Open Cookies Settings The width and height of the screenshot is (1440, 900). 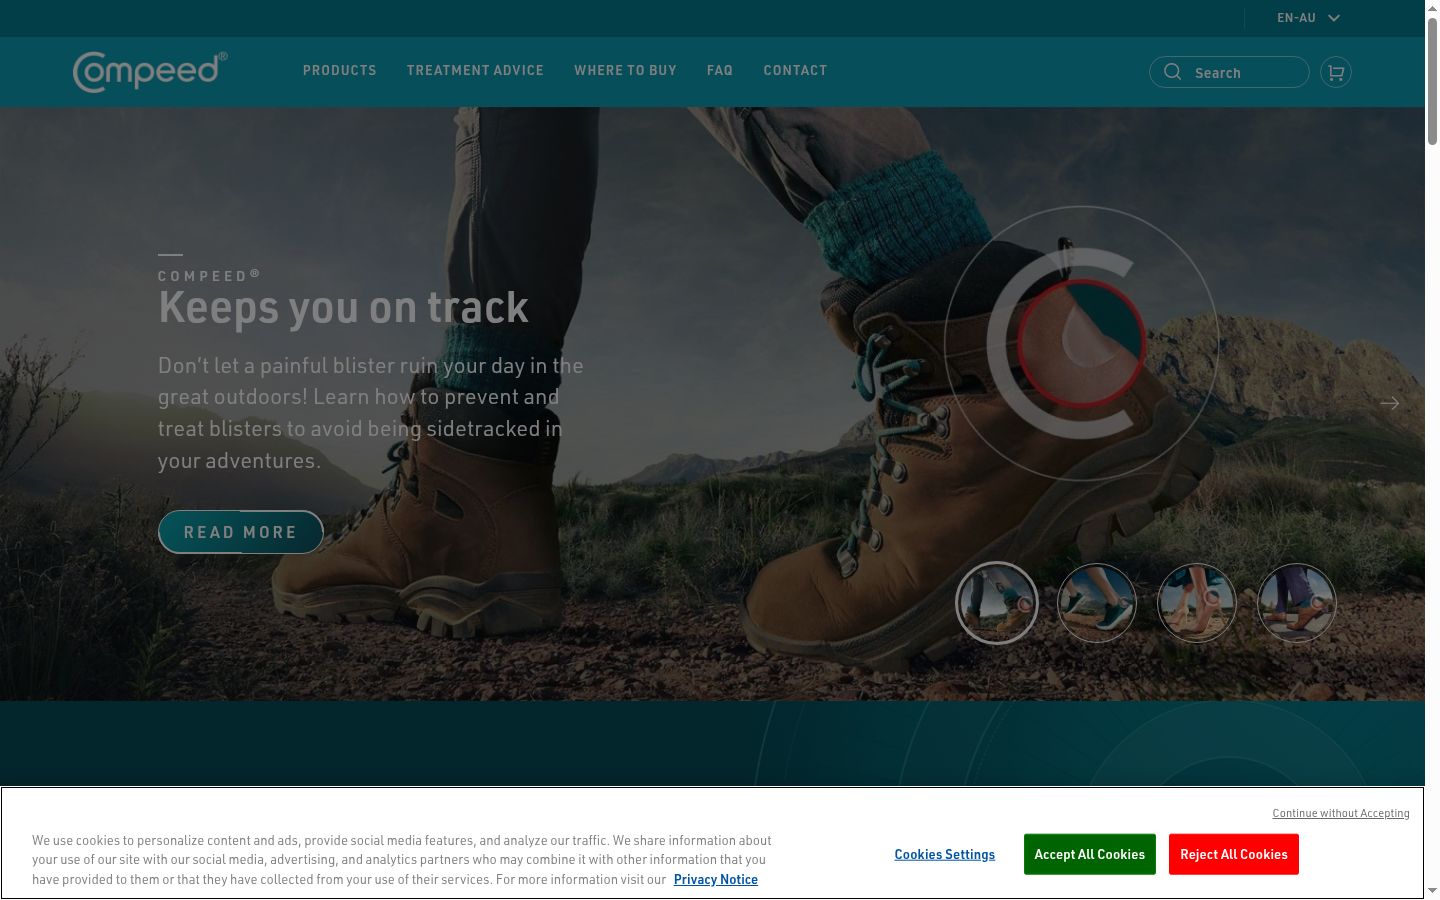(x=945, y=854)
